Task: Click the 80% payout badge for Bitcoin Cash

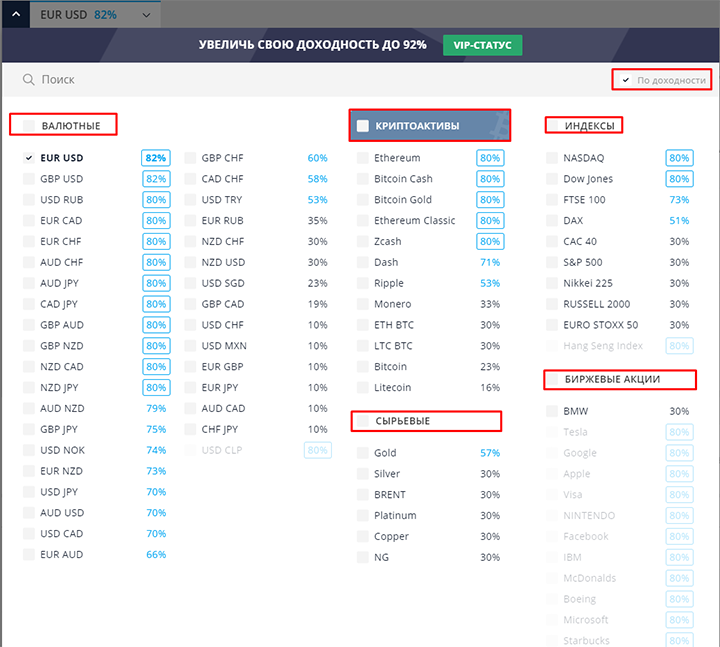Action: (x=489, y=179)
